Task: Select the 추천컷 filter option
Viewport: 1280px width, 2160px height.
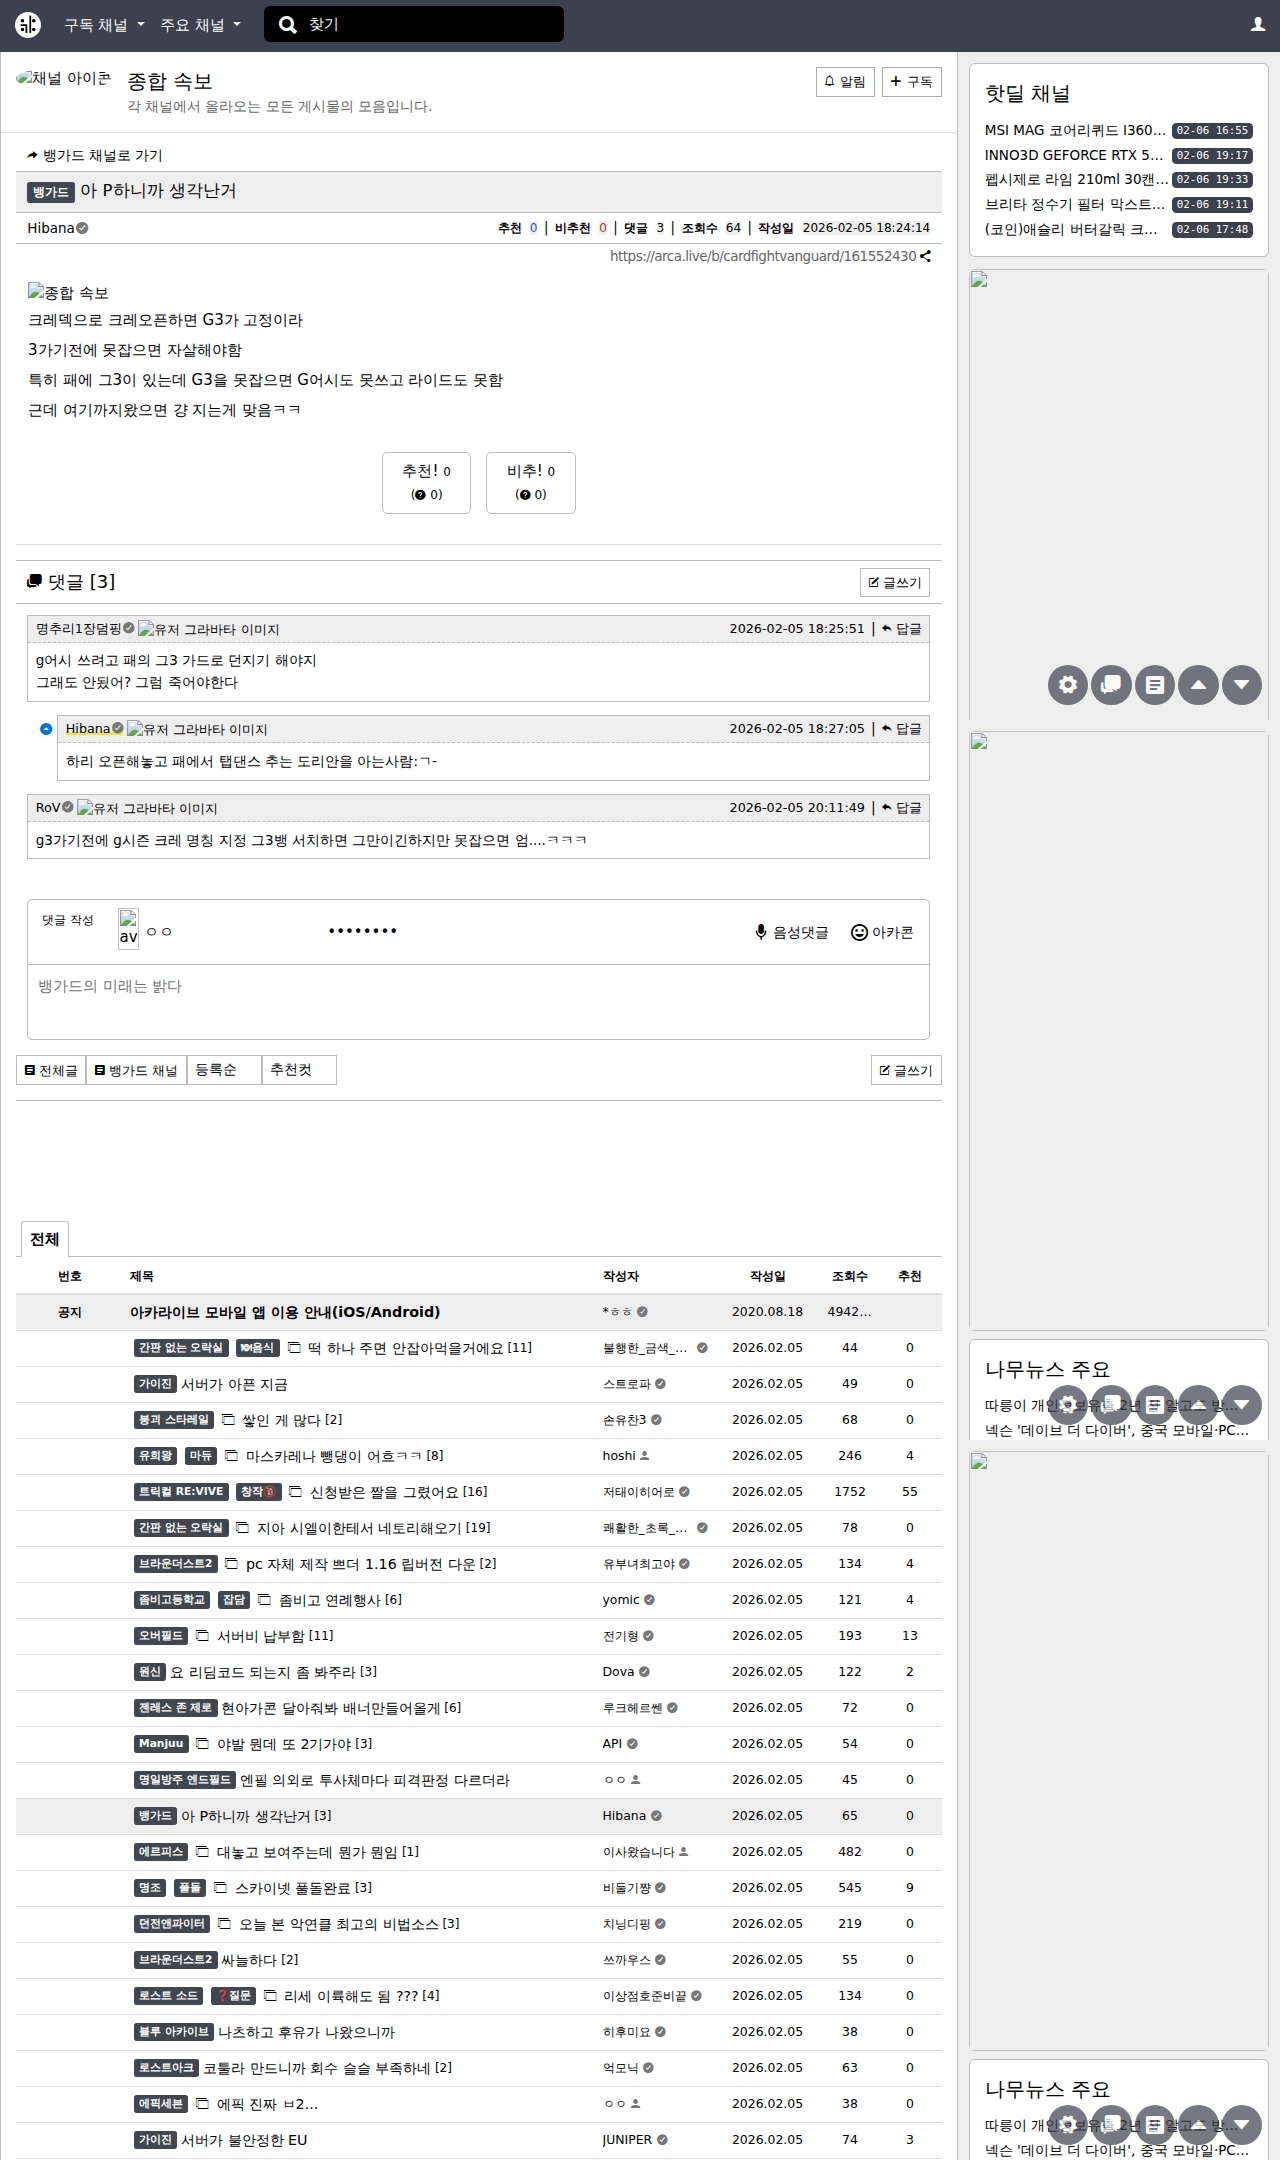Action: (x=299, y=1070)
